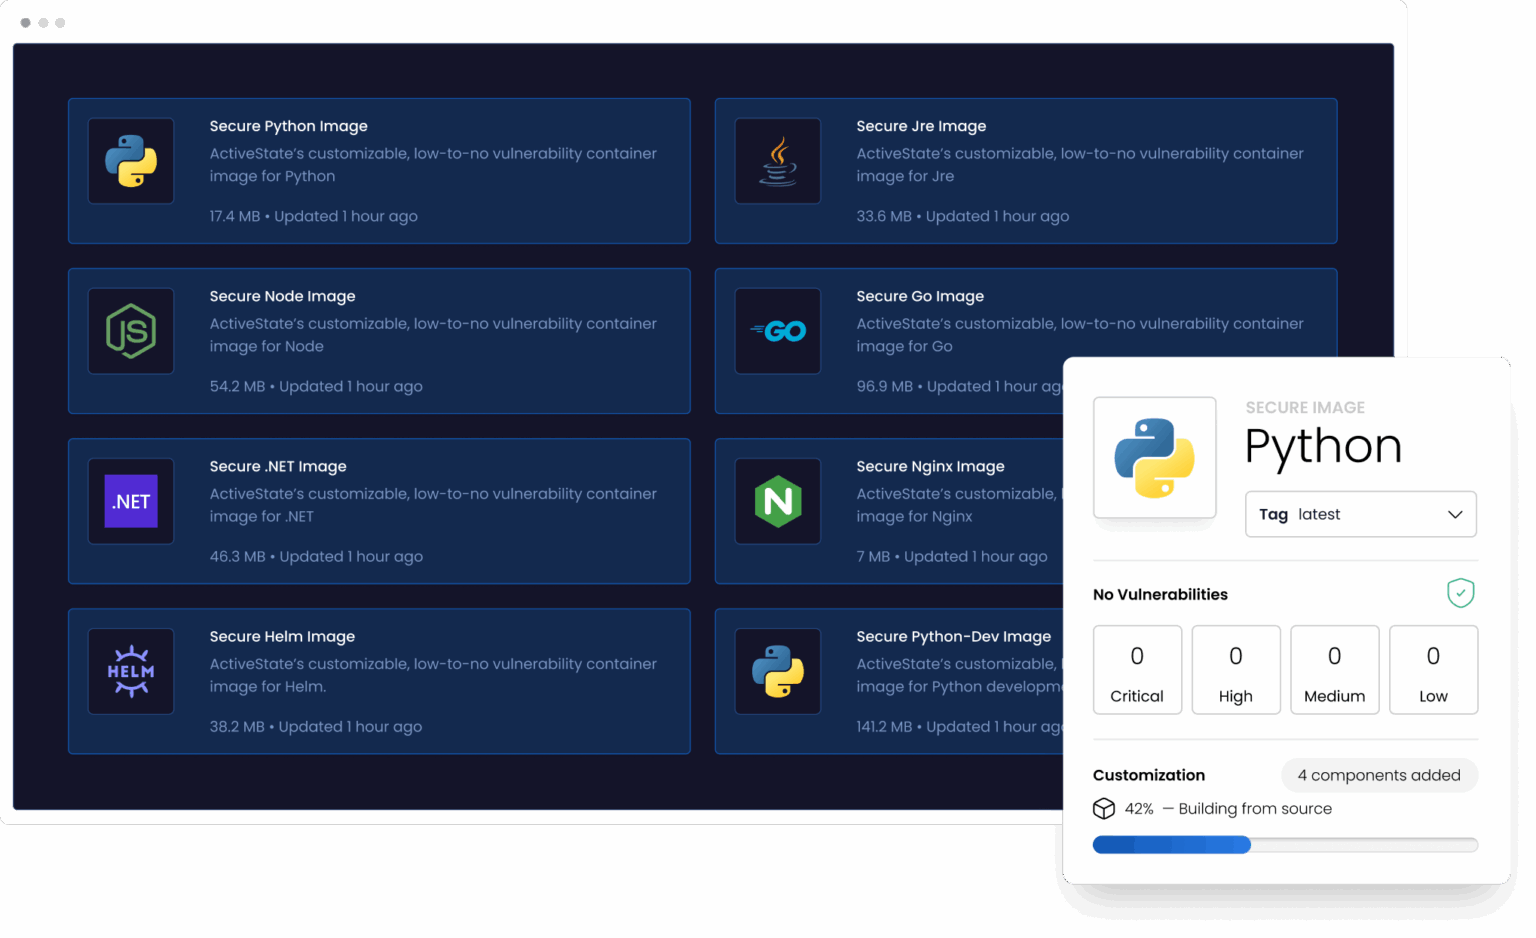Click the Java logo icon for Jre image
Image resolution: width=1536 pixels, height=938 pixels.
pos(778,161)
